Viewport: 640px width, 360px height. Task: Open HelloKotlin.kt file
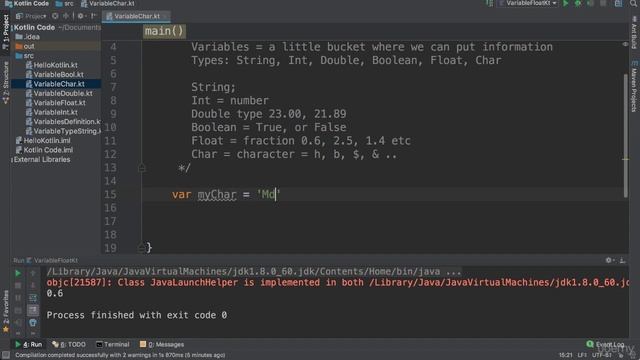[51, 65]
